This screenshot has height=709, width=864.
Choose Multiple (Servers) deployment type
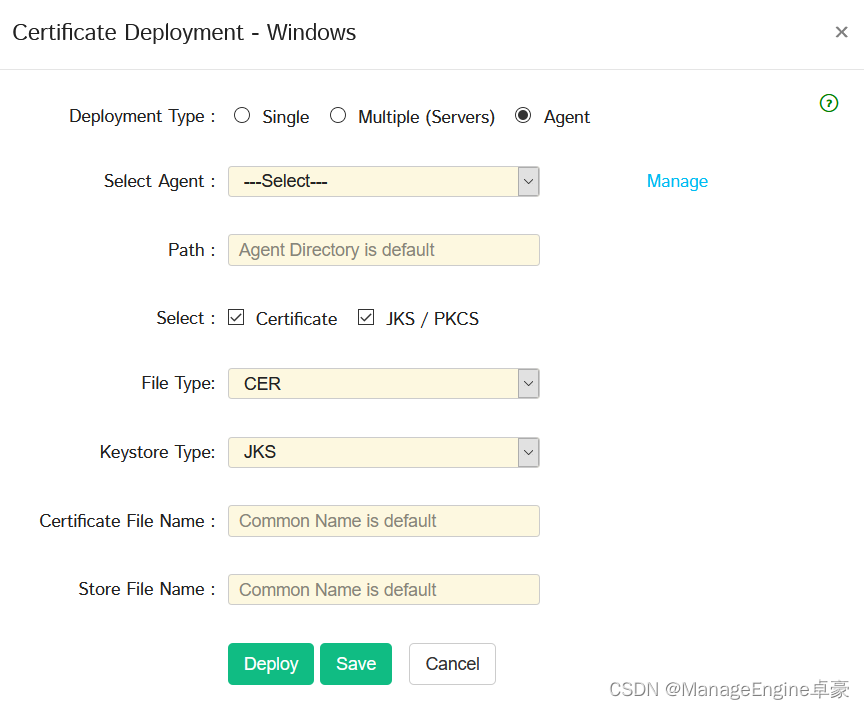[338, 116]
